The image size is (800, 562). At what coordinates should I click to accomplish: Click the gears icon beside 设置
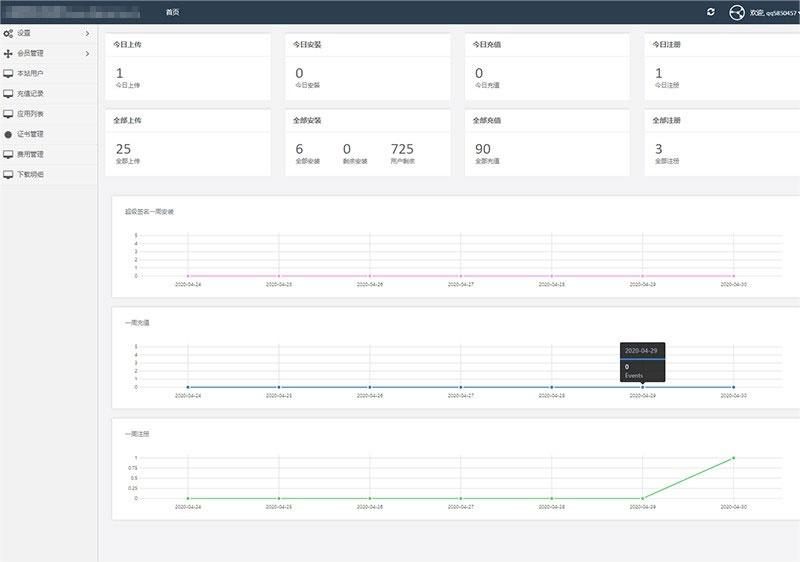[8, 33]
